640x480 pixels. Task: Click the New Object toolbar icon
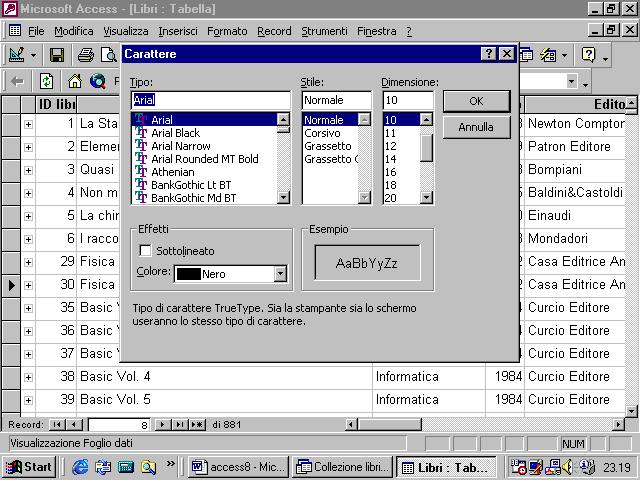548,55
